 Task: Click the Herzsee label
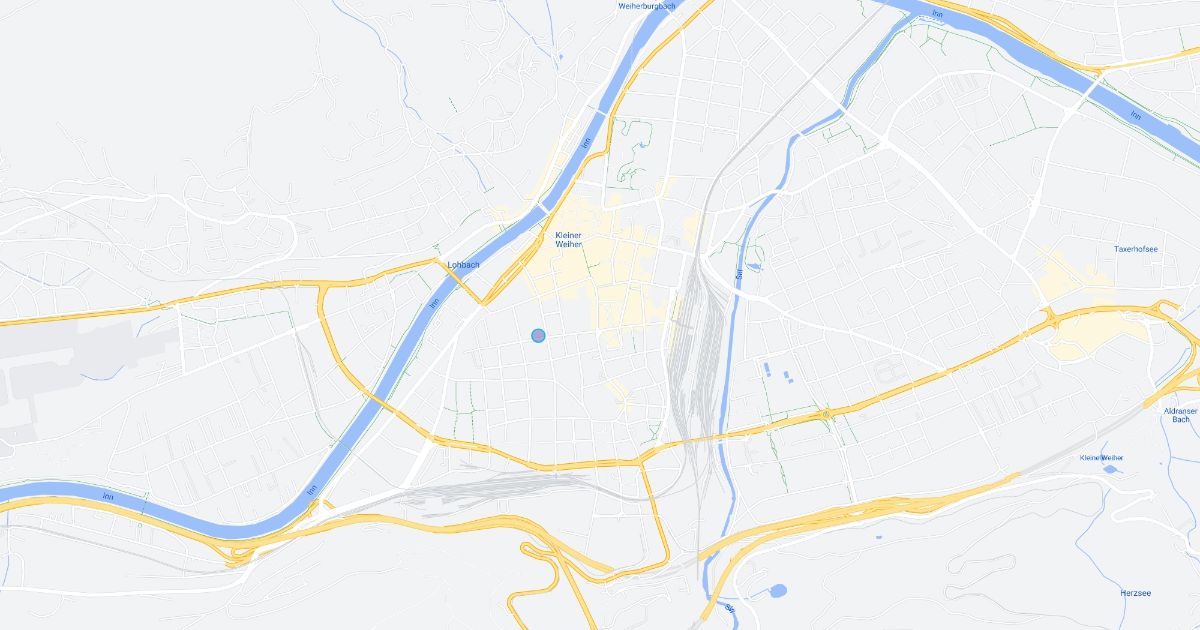1135,593
